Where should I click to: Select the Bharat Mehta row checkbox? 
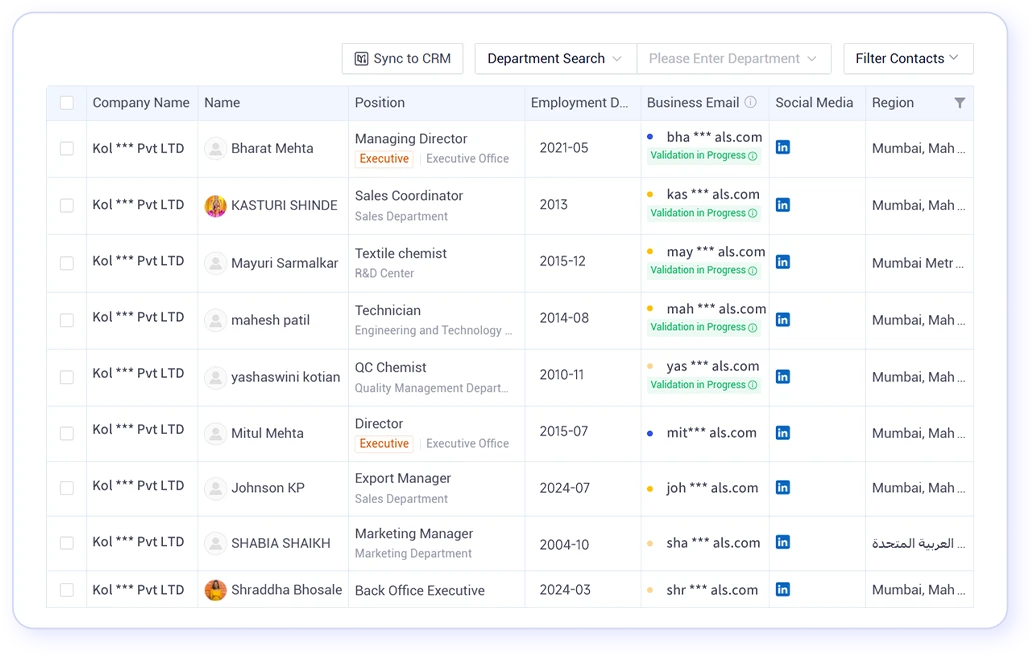[67, 149]
